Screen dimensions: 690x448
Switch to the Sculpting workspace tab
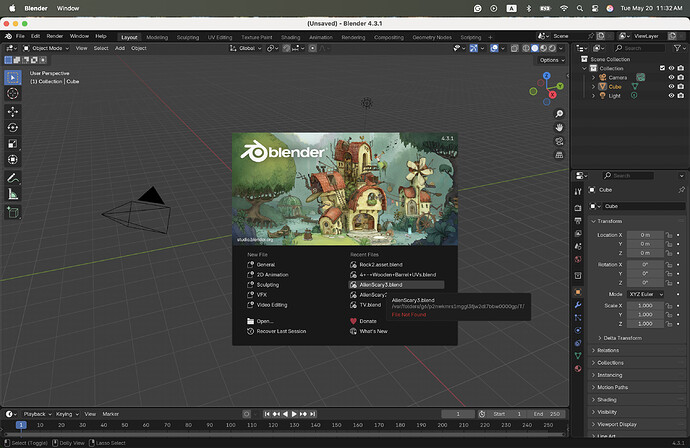click(x=188, y=37)
